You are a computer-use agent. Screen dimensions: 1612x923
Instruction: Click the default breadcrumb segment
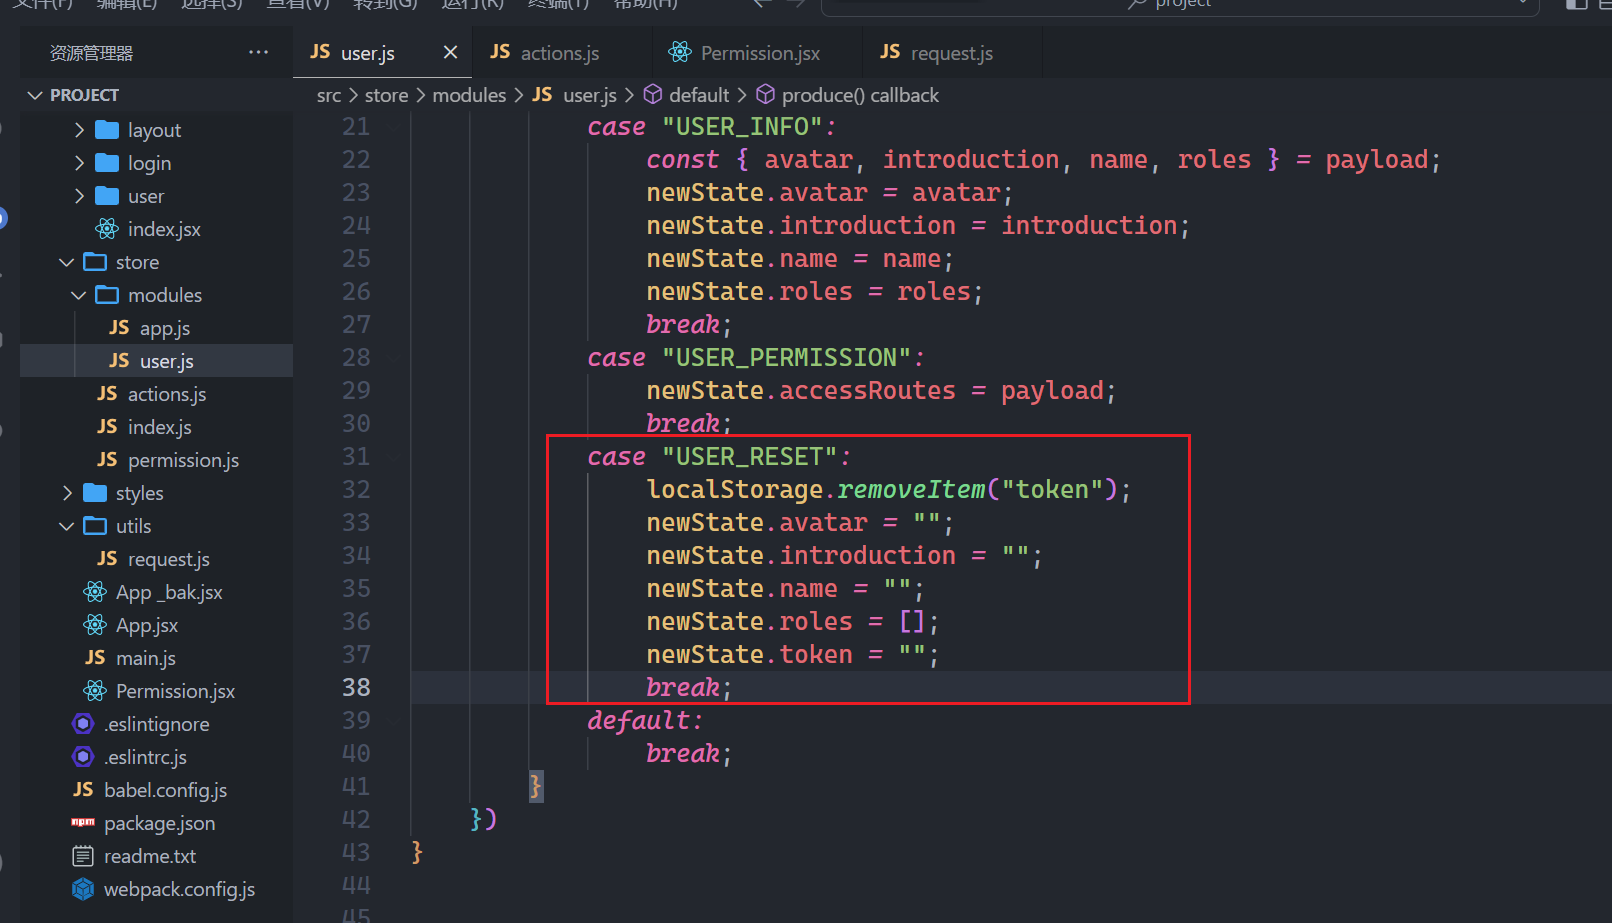(x=699, y=95)
